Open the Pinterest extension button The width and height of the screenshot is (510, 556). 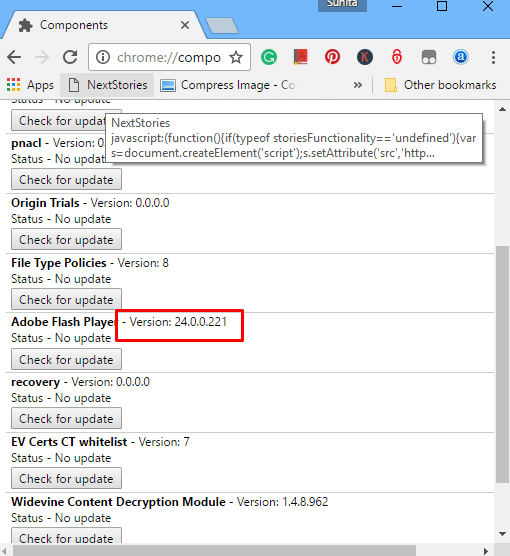coord(332,57)
